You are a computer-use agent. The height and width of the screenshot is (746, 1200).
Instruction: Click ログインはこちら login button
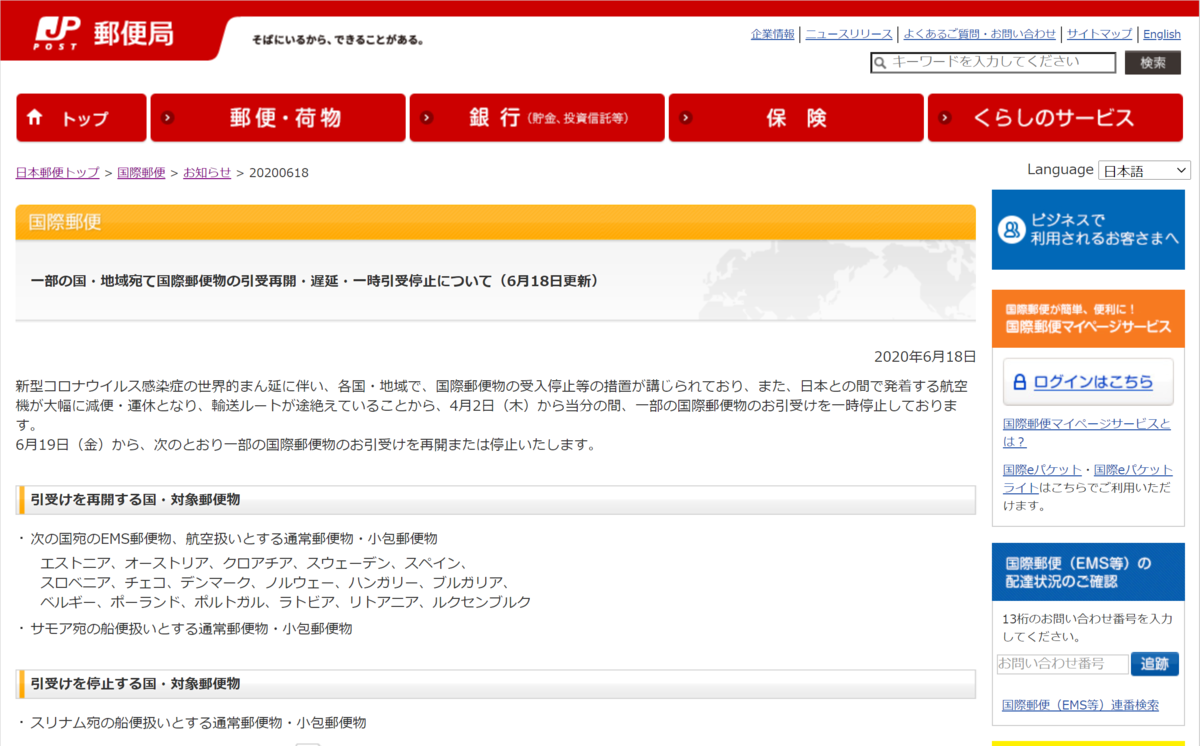click(1088, 382)
